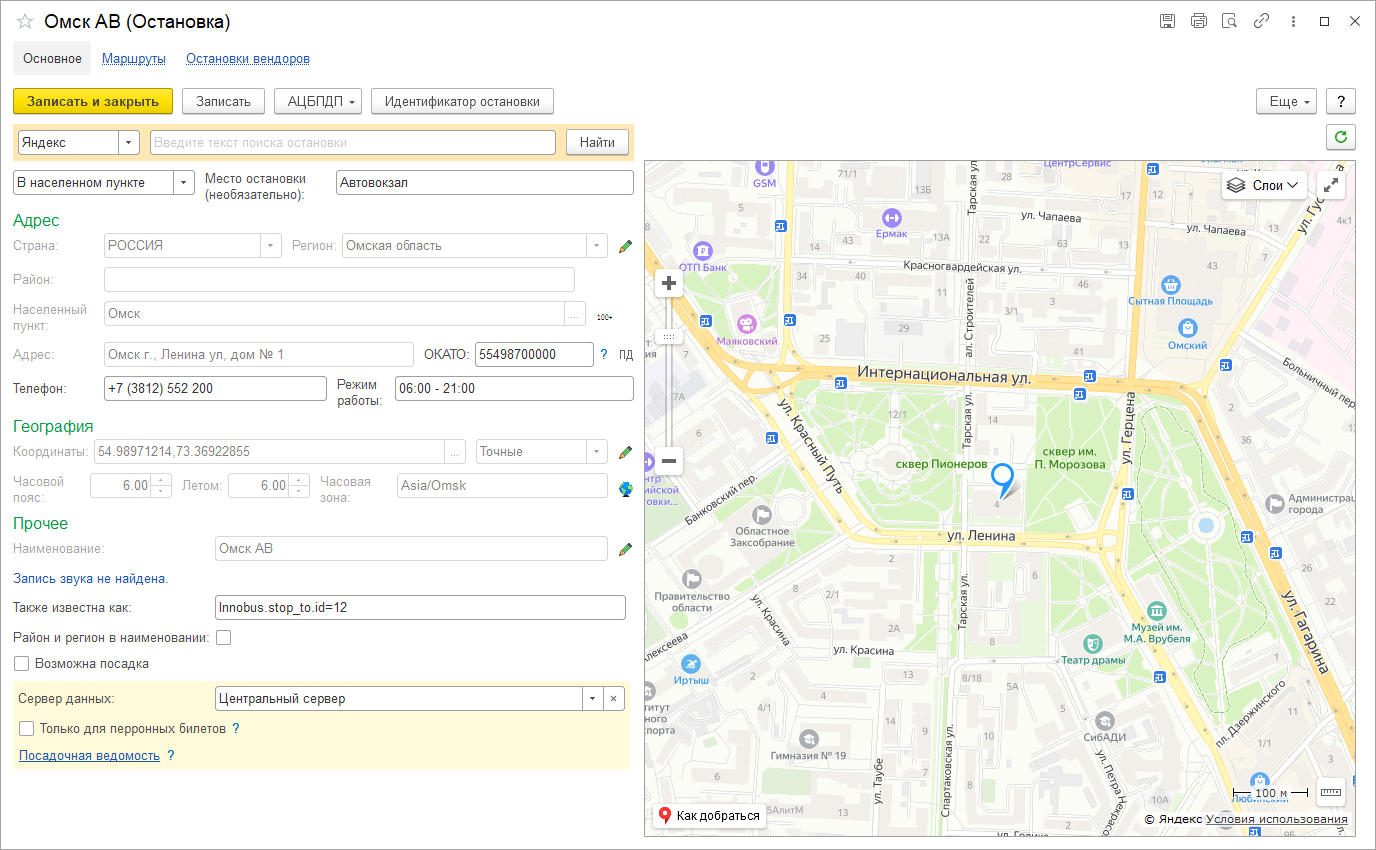Copy link using chain icon in title bar

click(1261, 21)
